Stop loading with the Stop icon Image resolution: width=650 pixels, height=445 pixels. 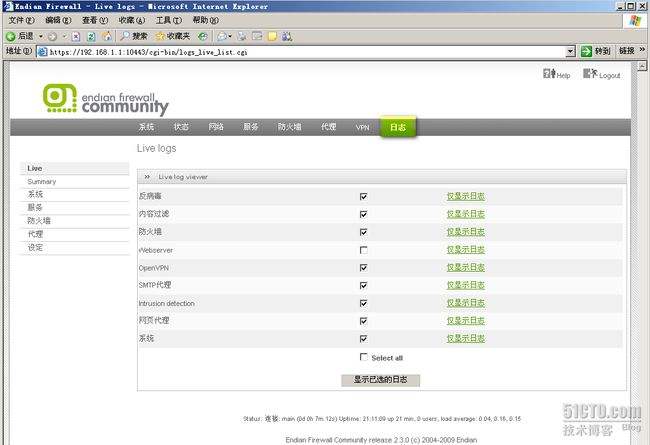76,36
